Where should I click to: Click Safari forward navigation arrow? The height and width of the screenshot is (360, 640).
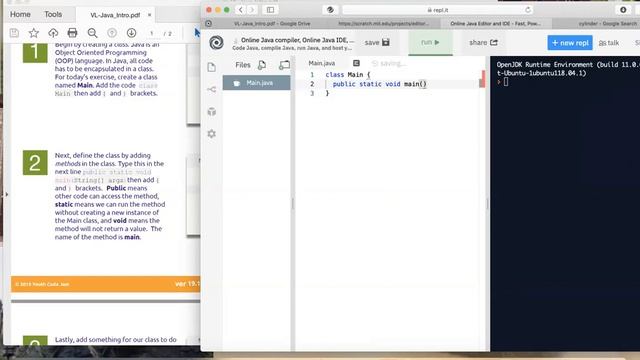tap(252, 9)
